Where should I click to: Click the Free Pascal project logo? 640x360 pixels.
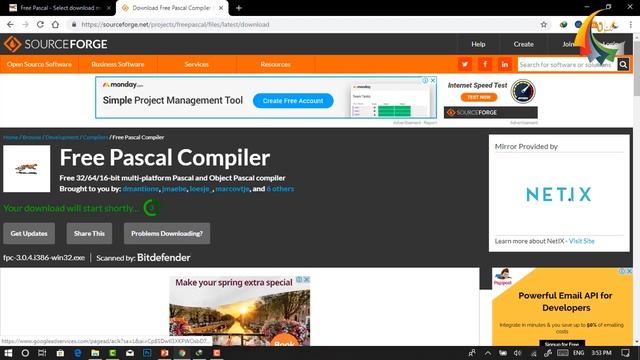click(27, 169)
